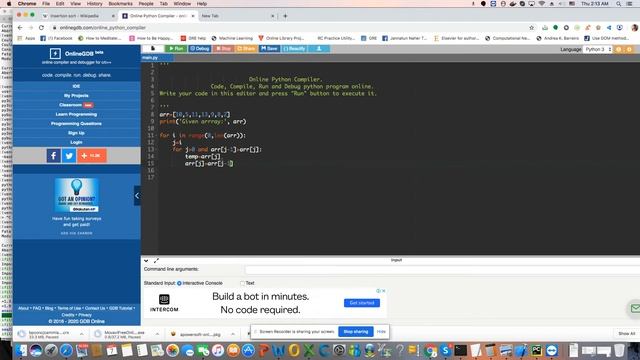The width and height of the screenshot is (640, 360).
Task: Click the new file icon in toolbar
Action: (153, 49)
